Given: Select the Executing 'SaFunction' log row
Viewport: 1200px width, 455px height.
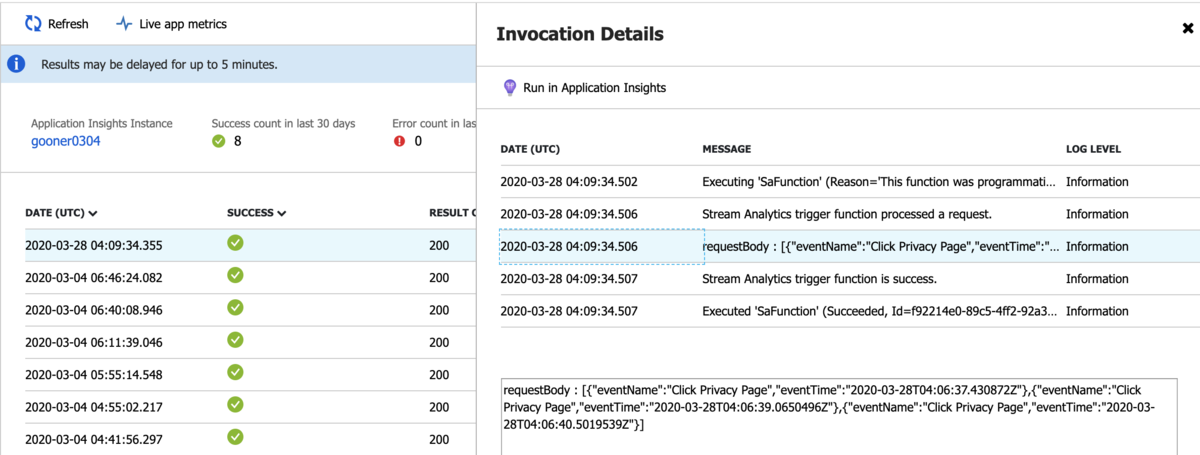Looking at the screenshot, I should pyautogui.click(x=880, y=182).
